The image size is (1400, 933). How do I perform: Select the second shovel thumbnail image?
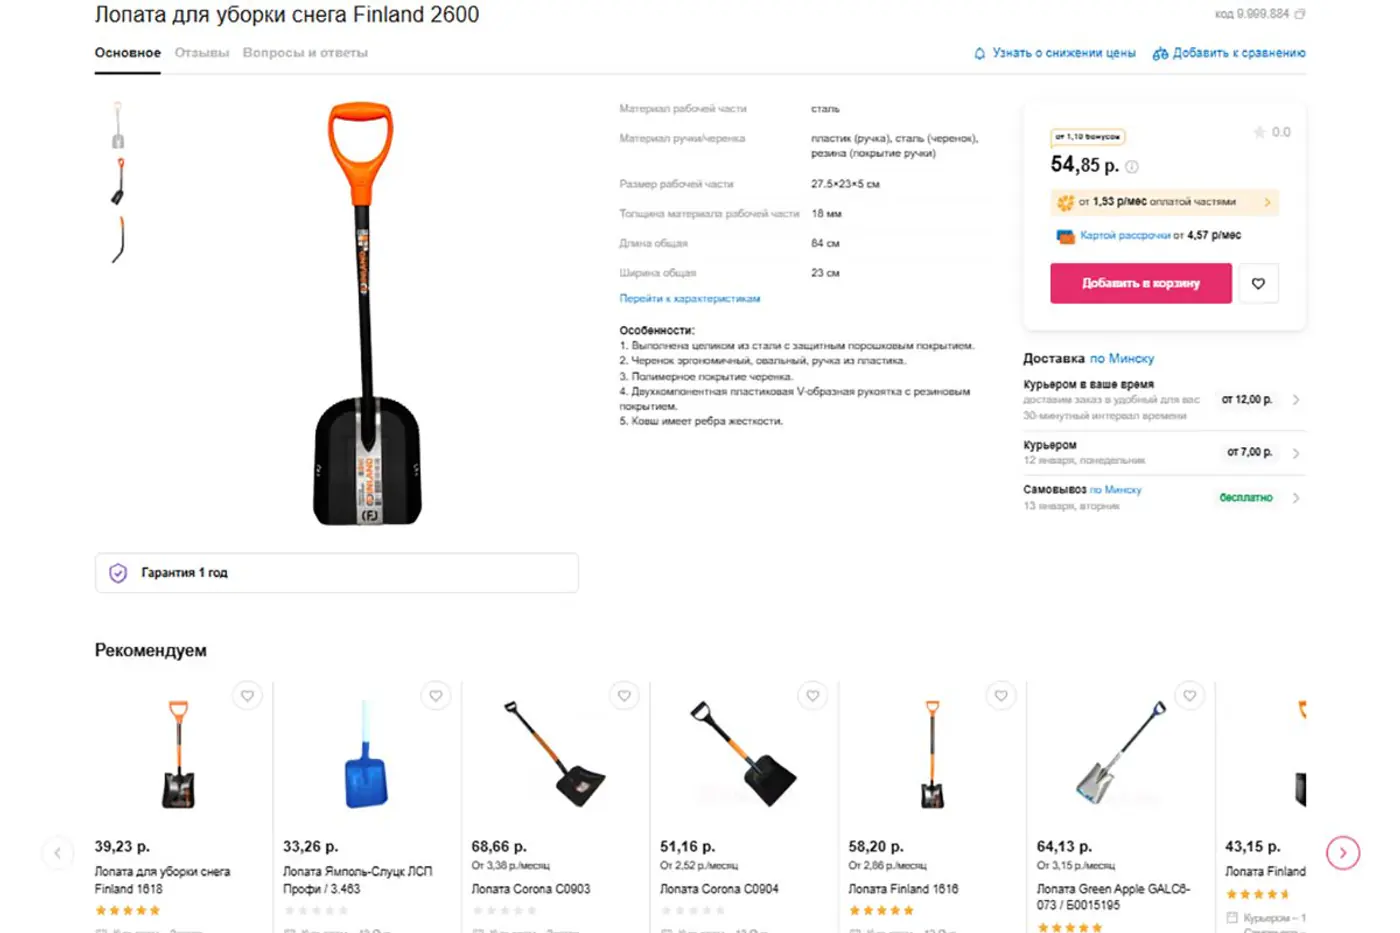(118, 181)
